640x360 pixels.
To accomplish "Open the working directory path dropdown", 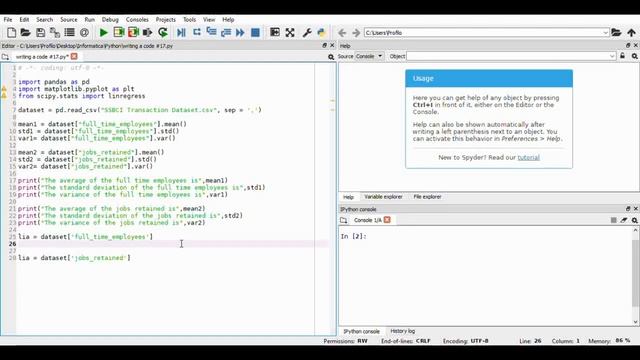I will (605, 33).
